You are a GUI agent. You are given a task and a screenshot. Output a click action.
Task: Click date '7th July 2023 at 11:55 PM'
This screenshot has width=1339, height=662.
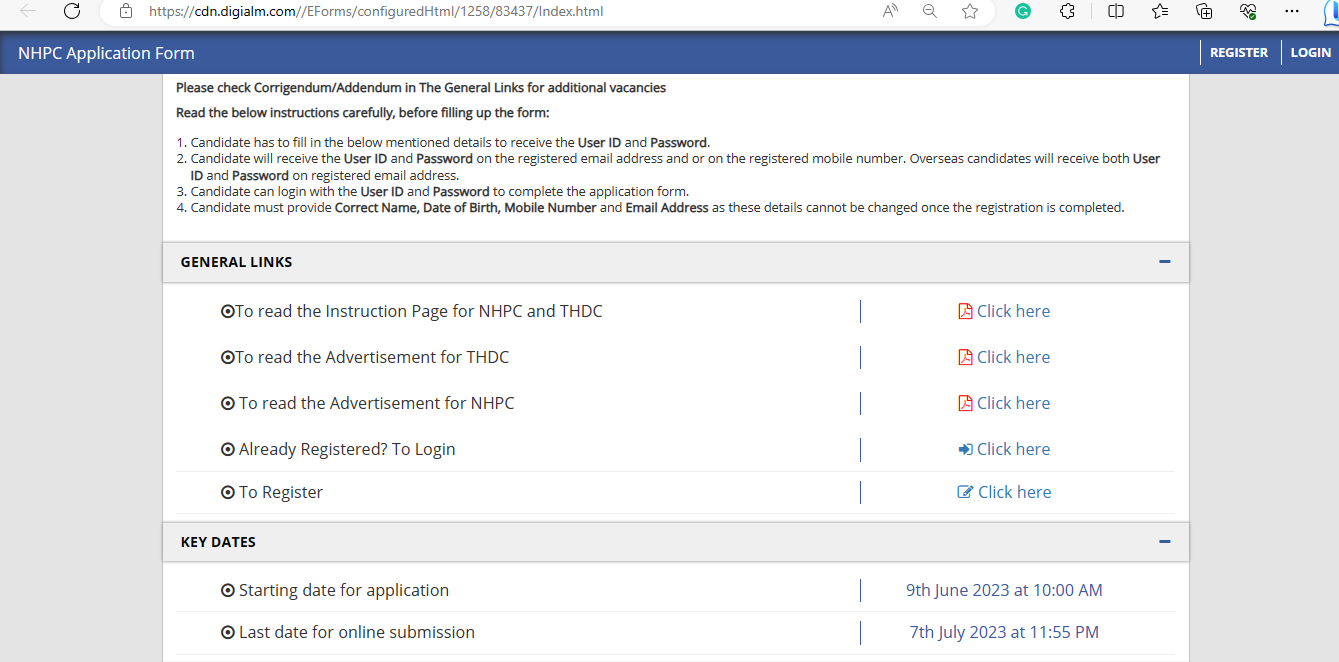(x=1004, y=632)
